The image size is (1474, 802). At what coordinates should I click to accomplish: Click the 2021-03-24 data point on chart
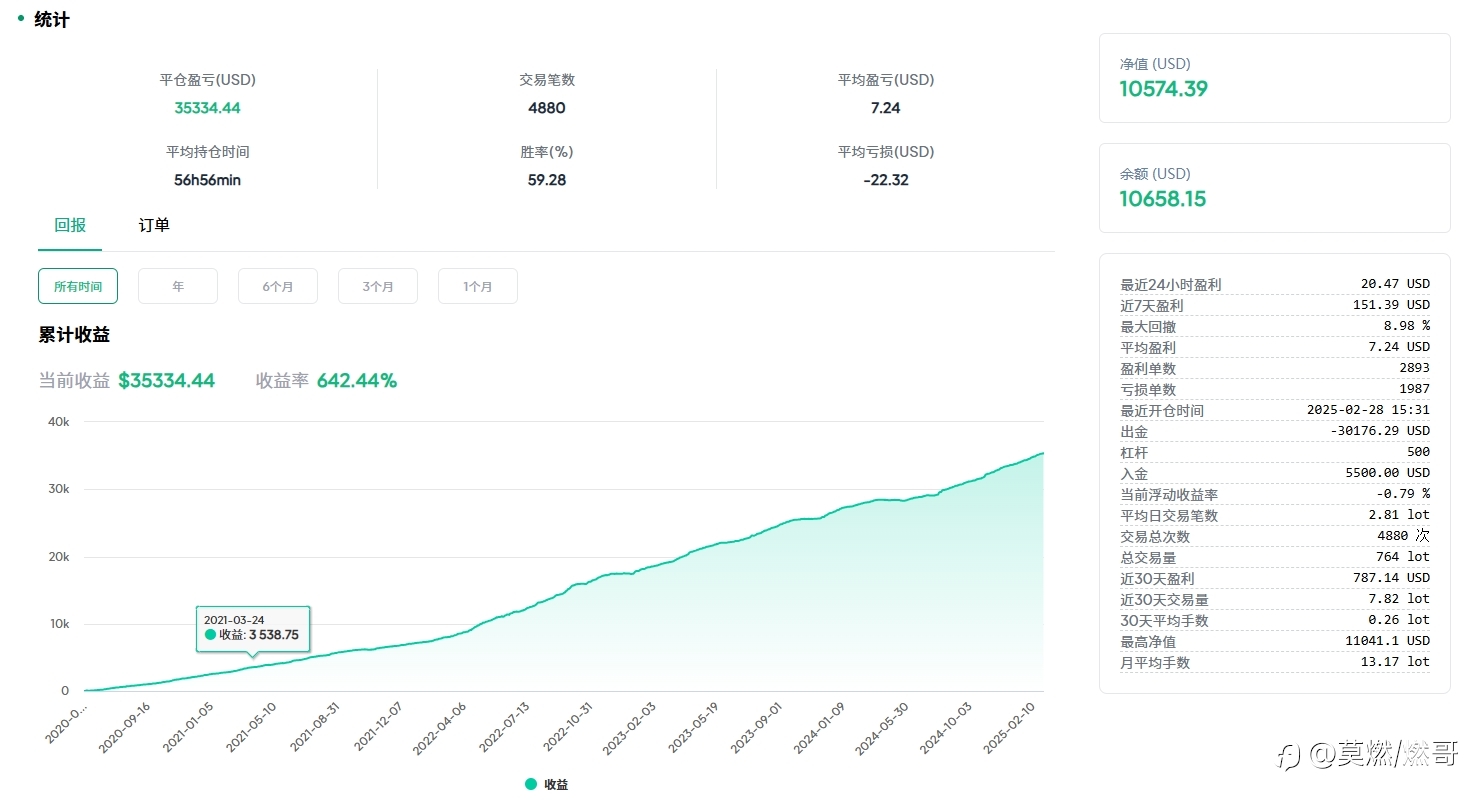coord(253,666)
